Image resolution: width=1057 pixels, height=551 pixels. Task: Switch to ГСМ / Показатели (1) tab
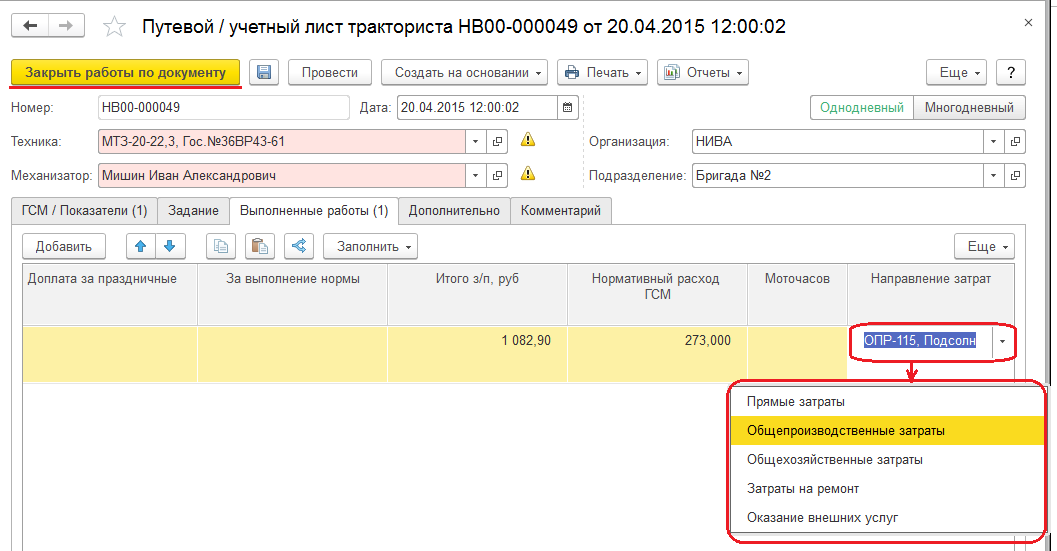(x=84, y=210)
